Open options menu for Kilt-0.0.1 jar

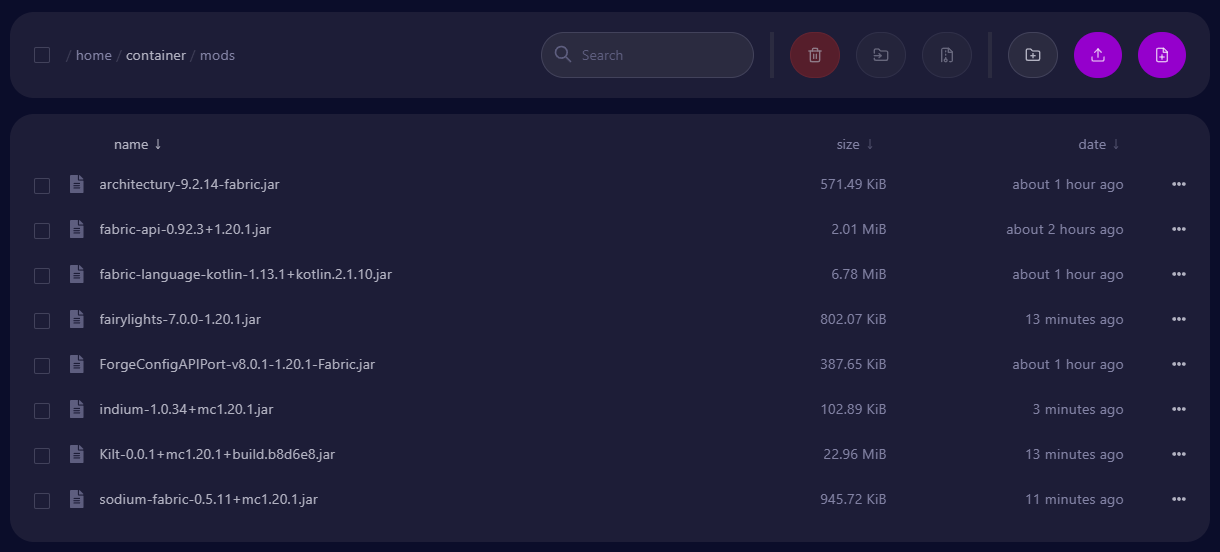point(1179,454)
